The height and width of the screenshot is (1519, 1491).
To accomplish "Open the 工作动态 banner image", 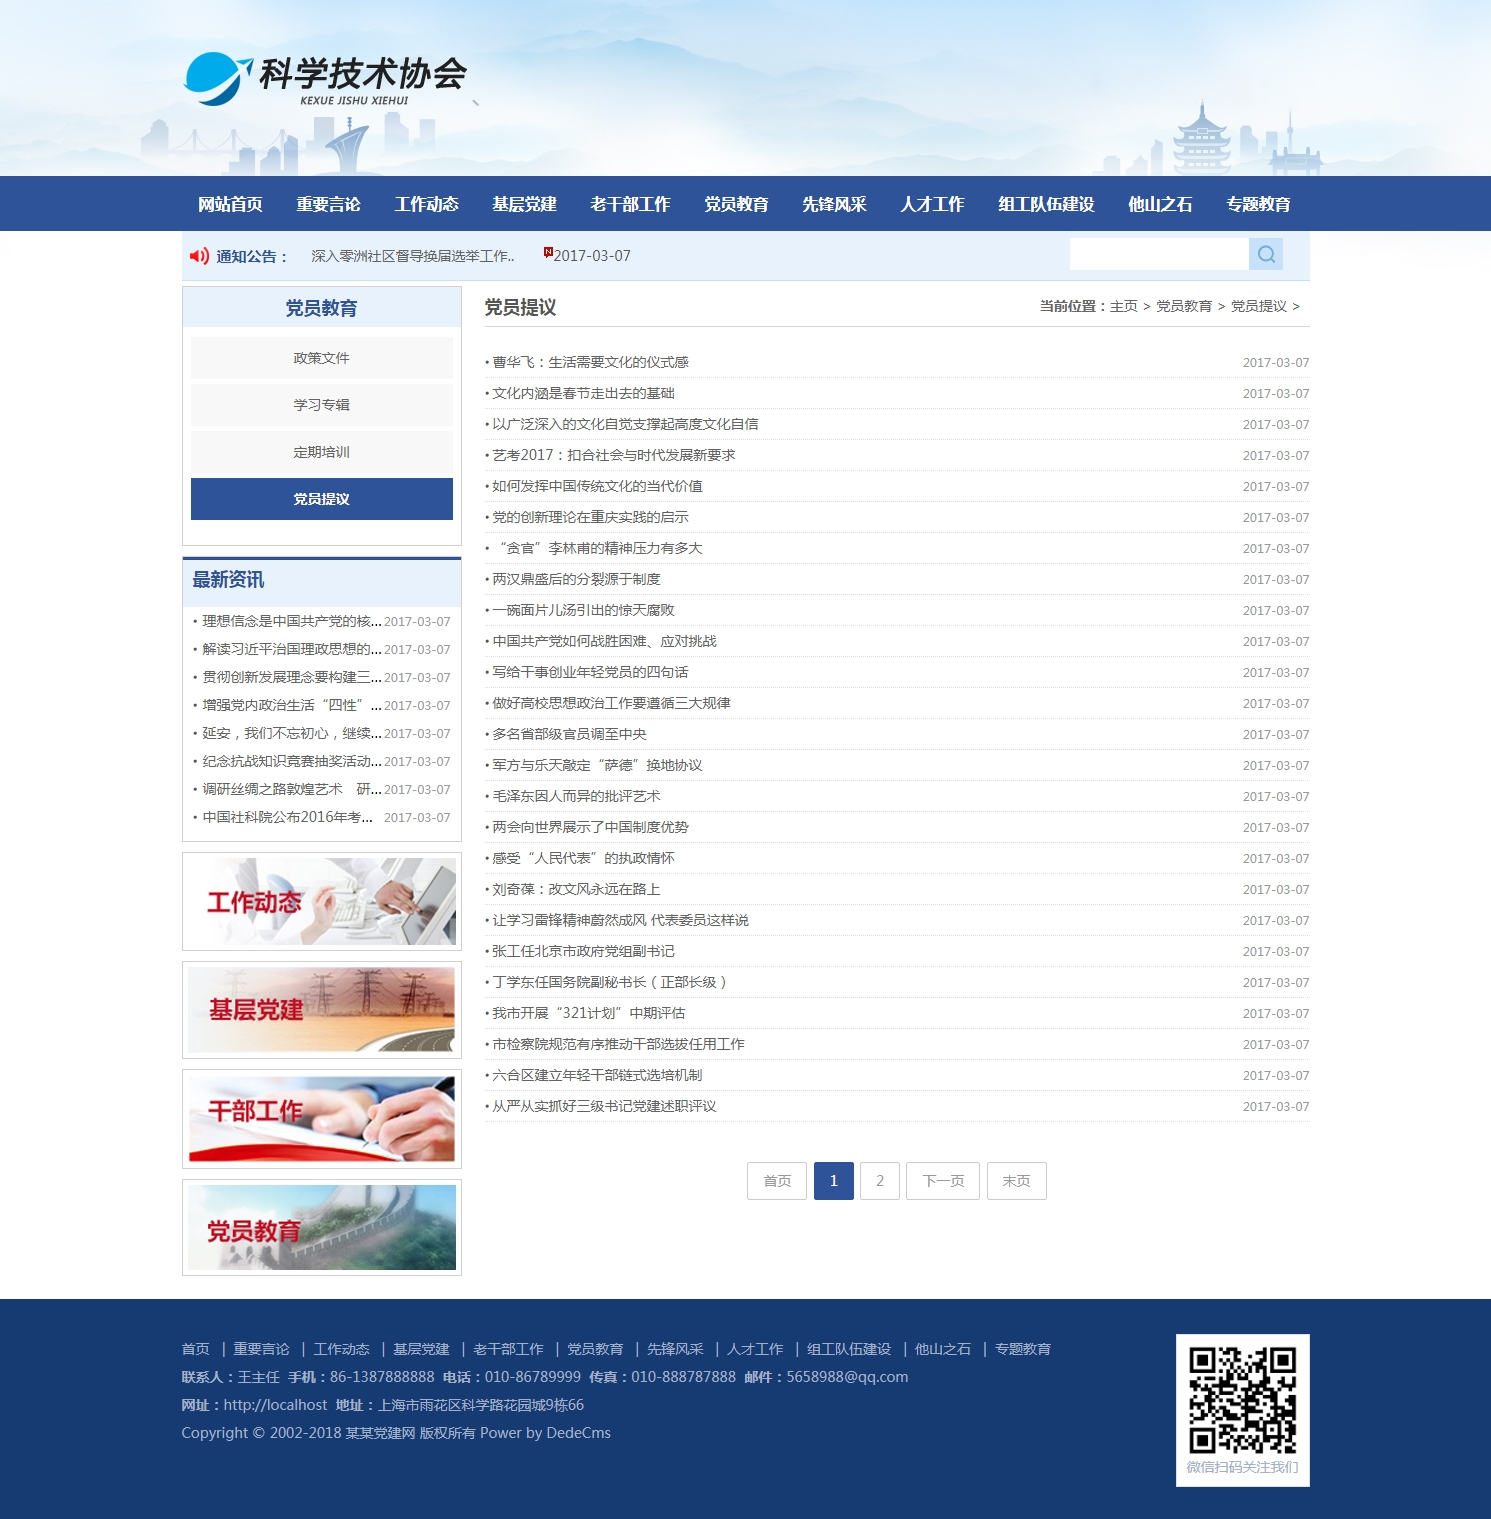I will 322,902.
